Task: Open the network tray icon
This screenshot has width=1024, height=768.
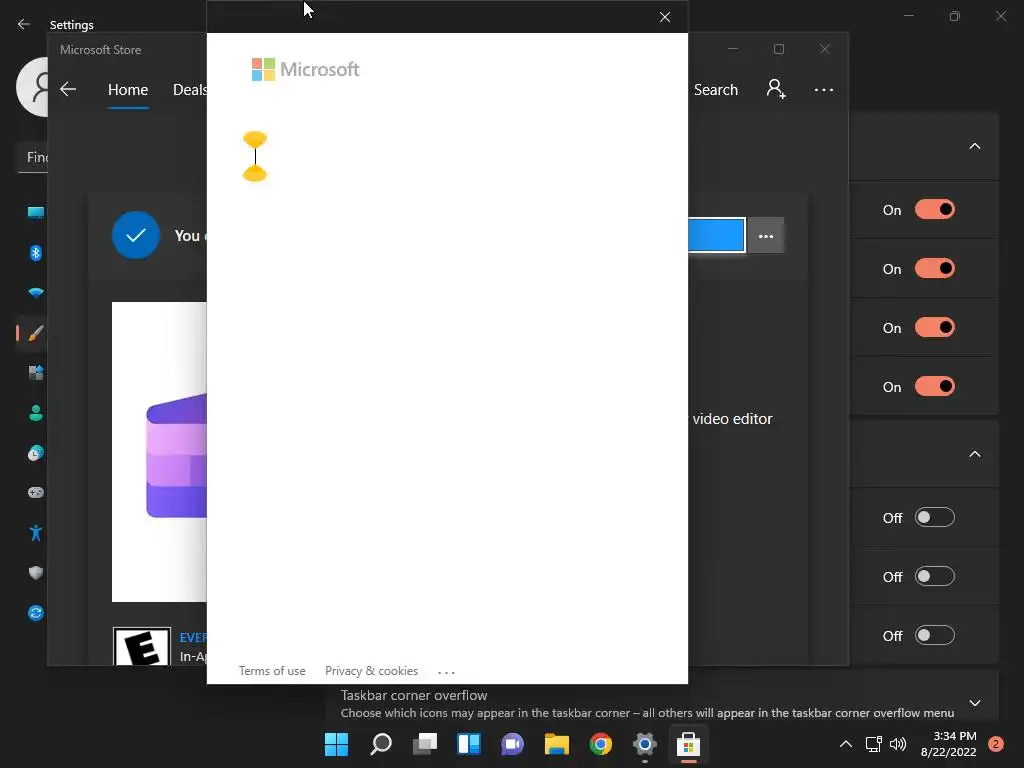Action: coord(873,744)
